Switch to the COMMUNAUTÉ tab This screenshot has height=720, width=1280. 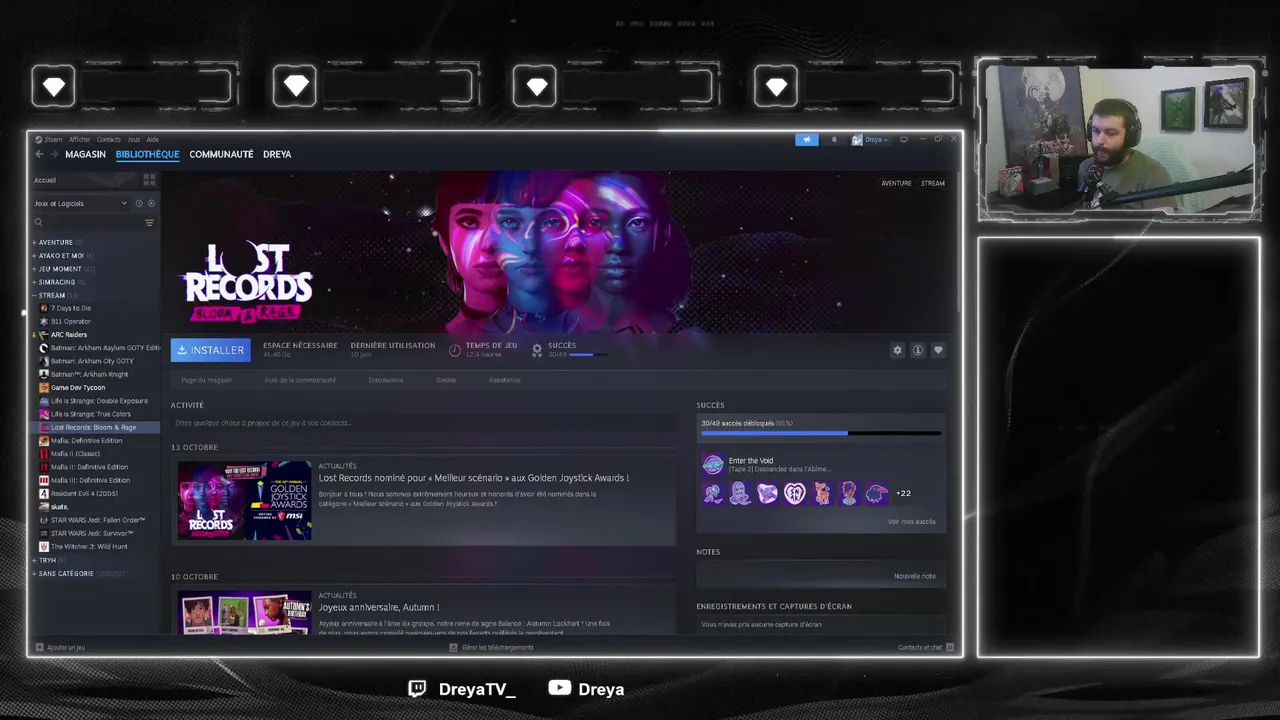[221, 154]
